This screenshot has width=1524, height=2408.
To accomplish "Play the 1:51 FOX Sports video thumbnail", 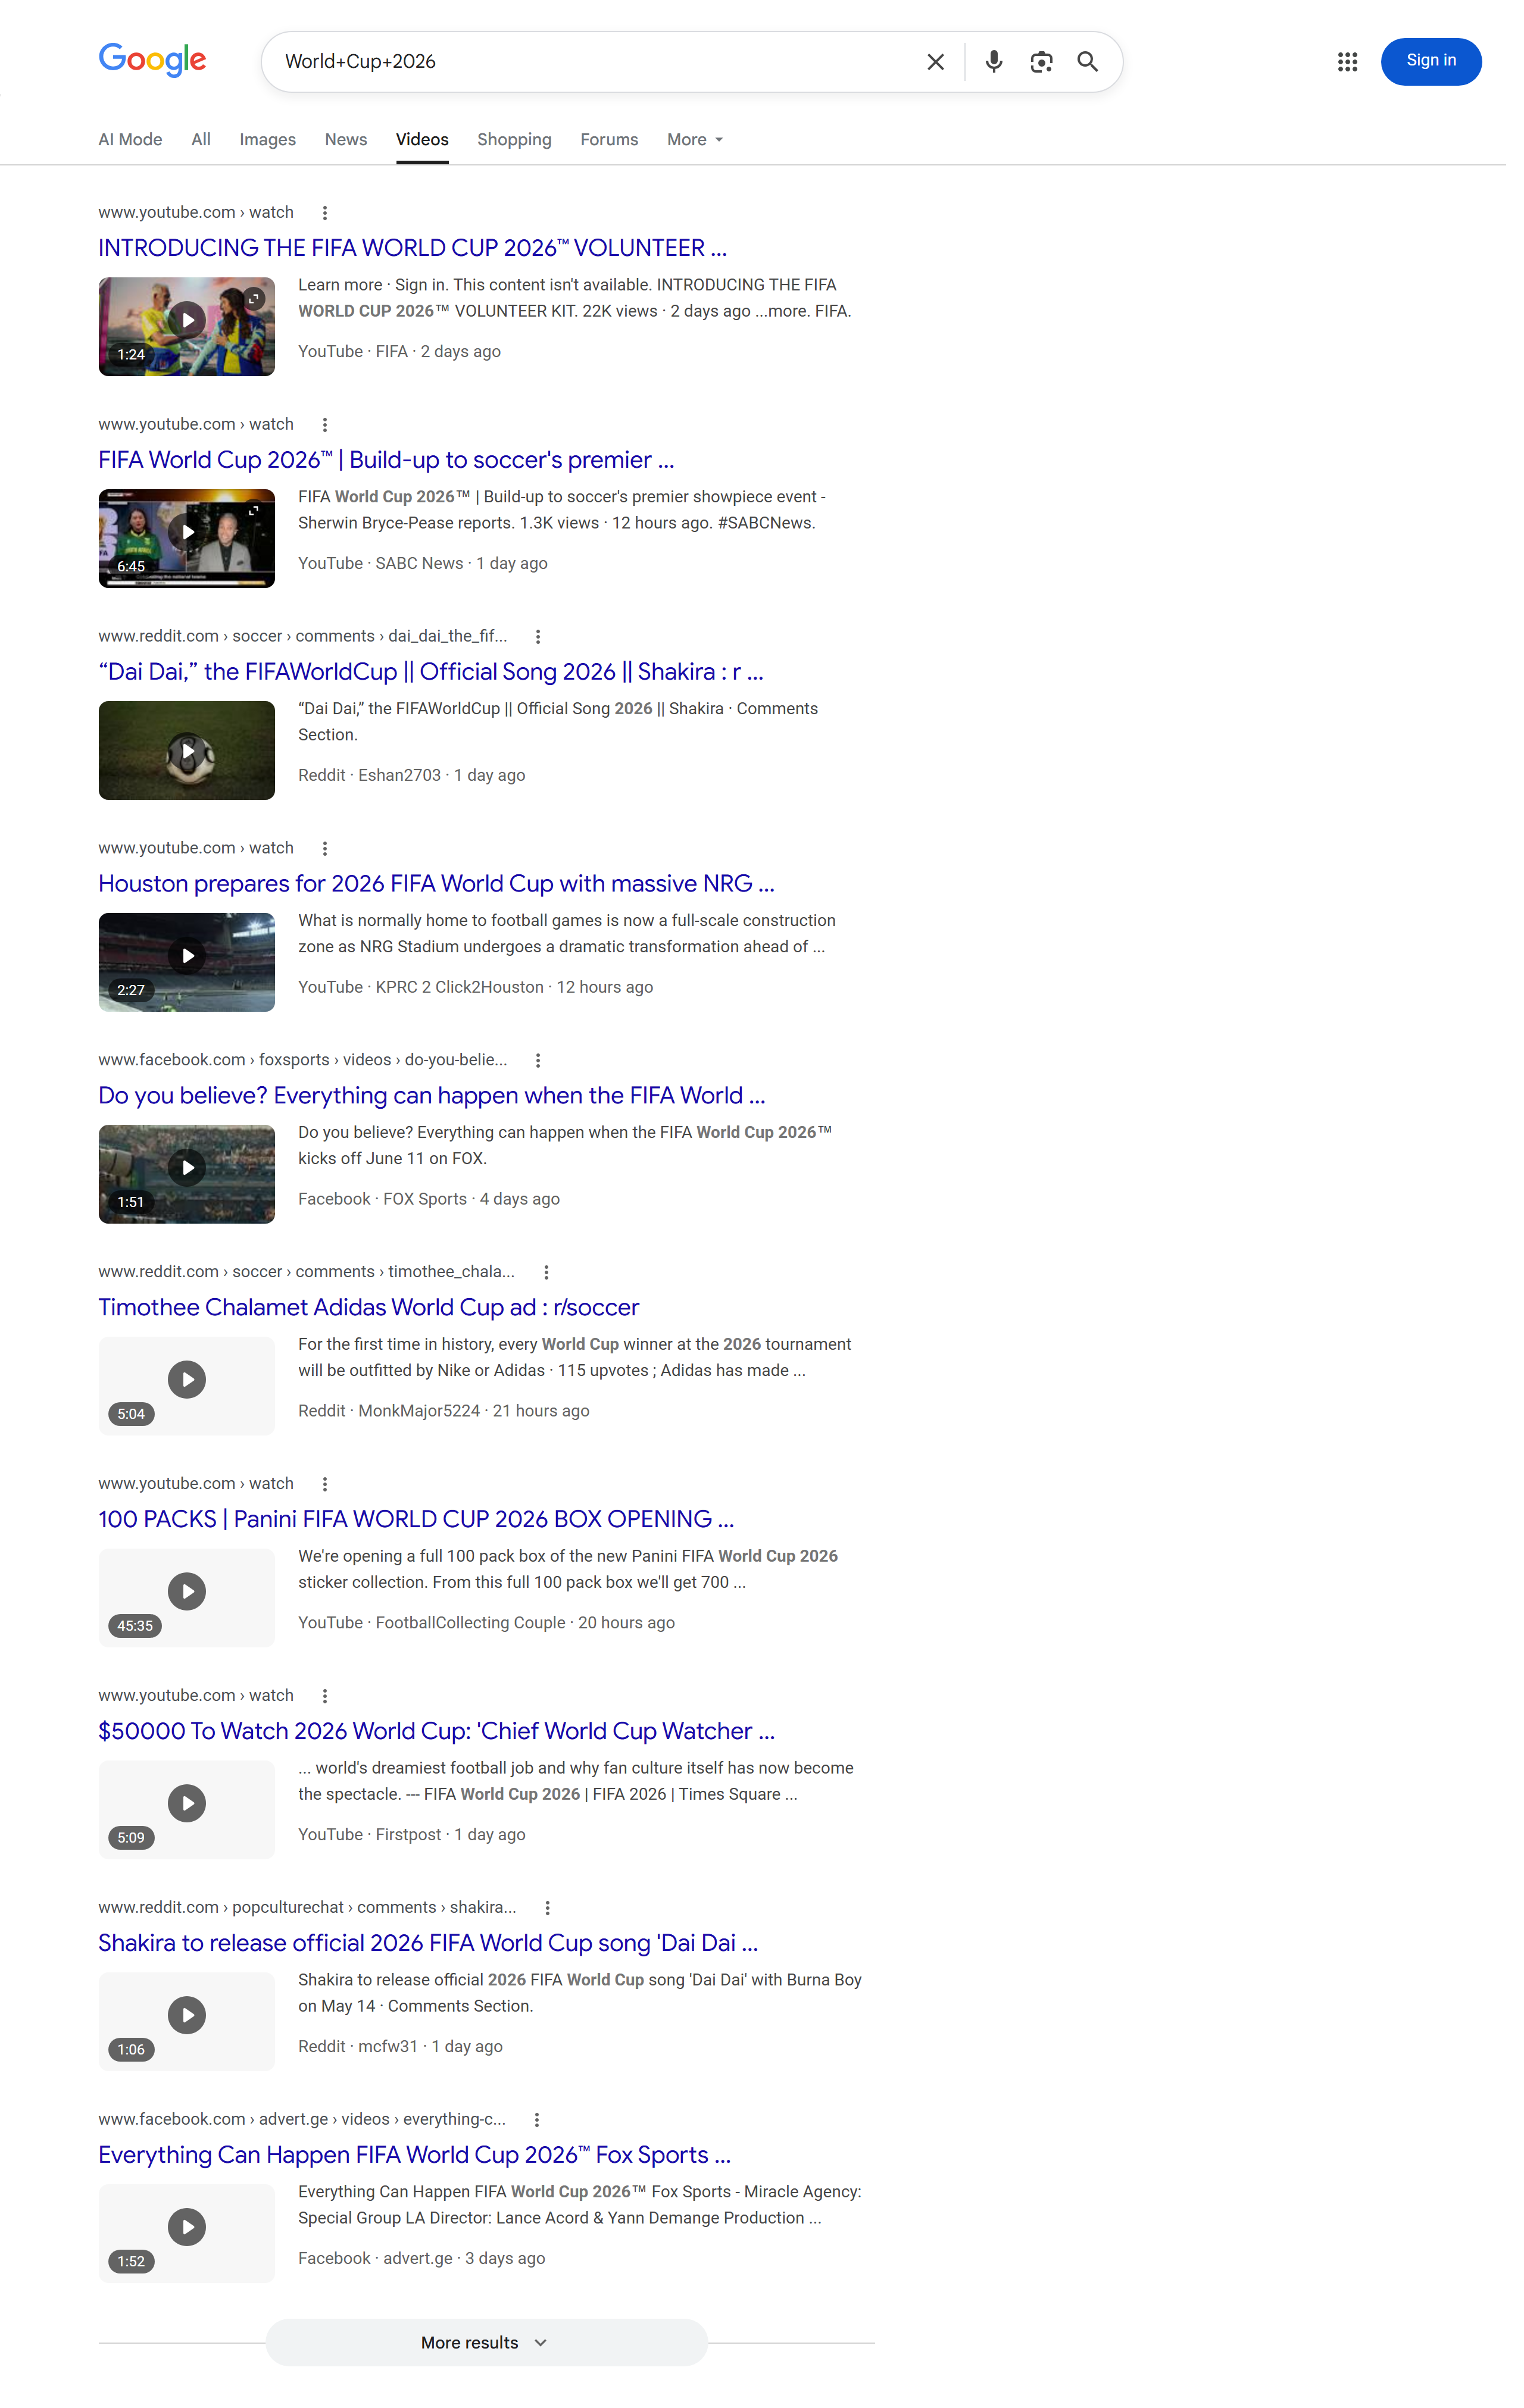I will coord(186,1175).
